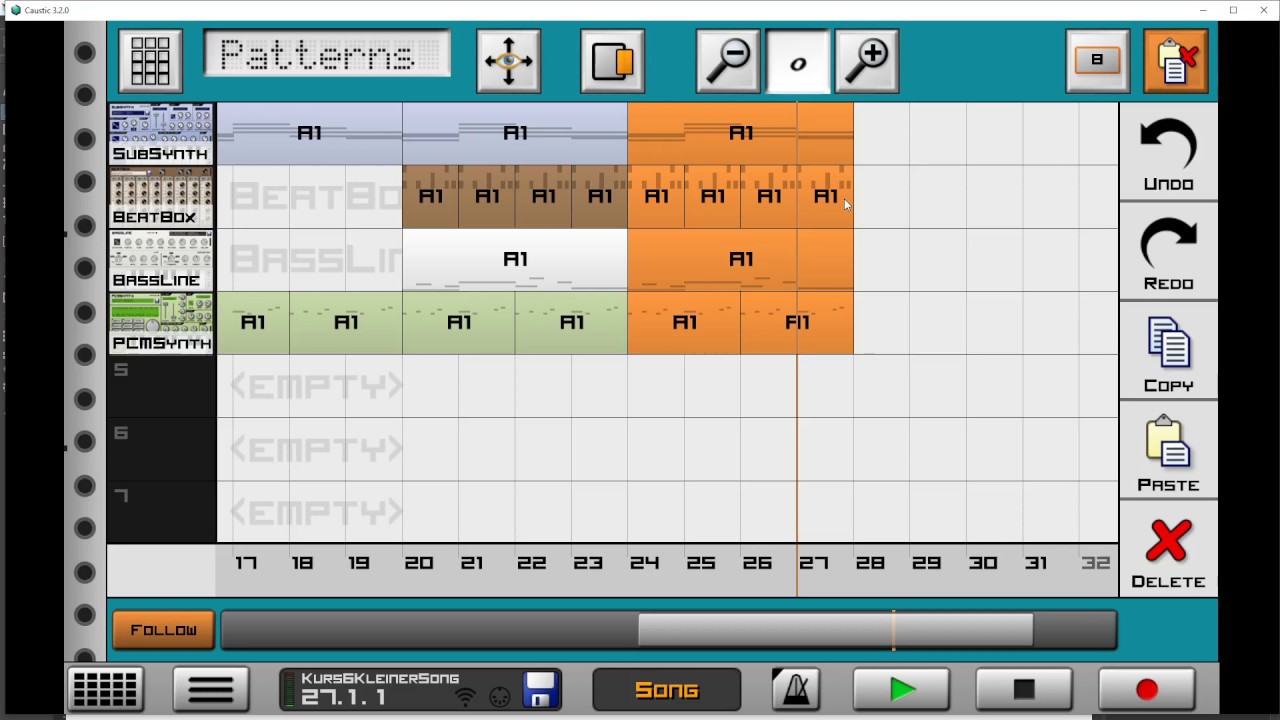1280x720 pixels.
Task: Maximize the Caustic window
Action: click(x=1233, y=10)
